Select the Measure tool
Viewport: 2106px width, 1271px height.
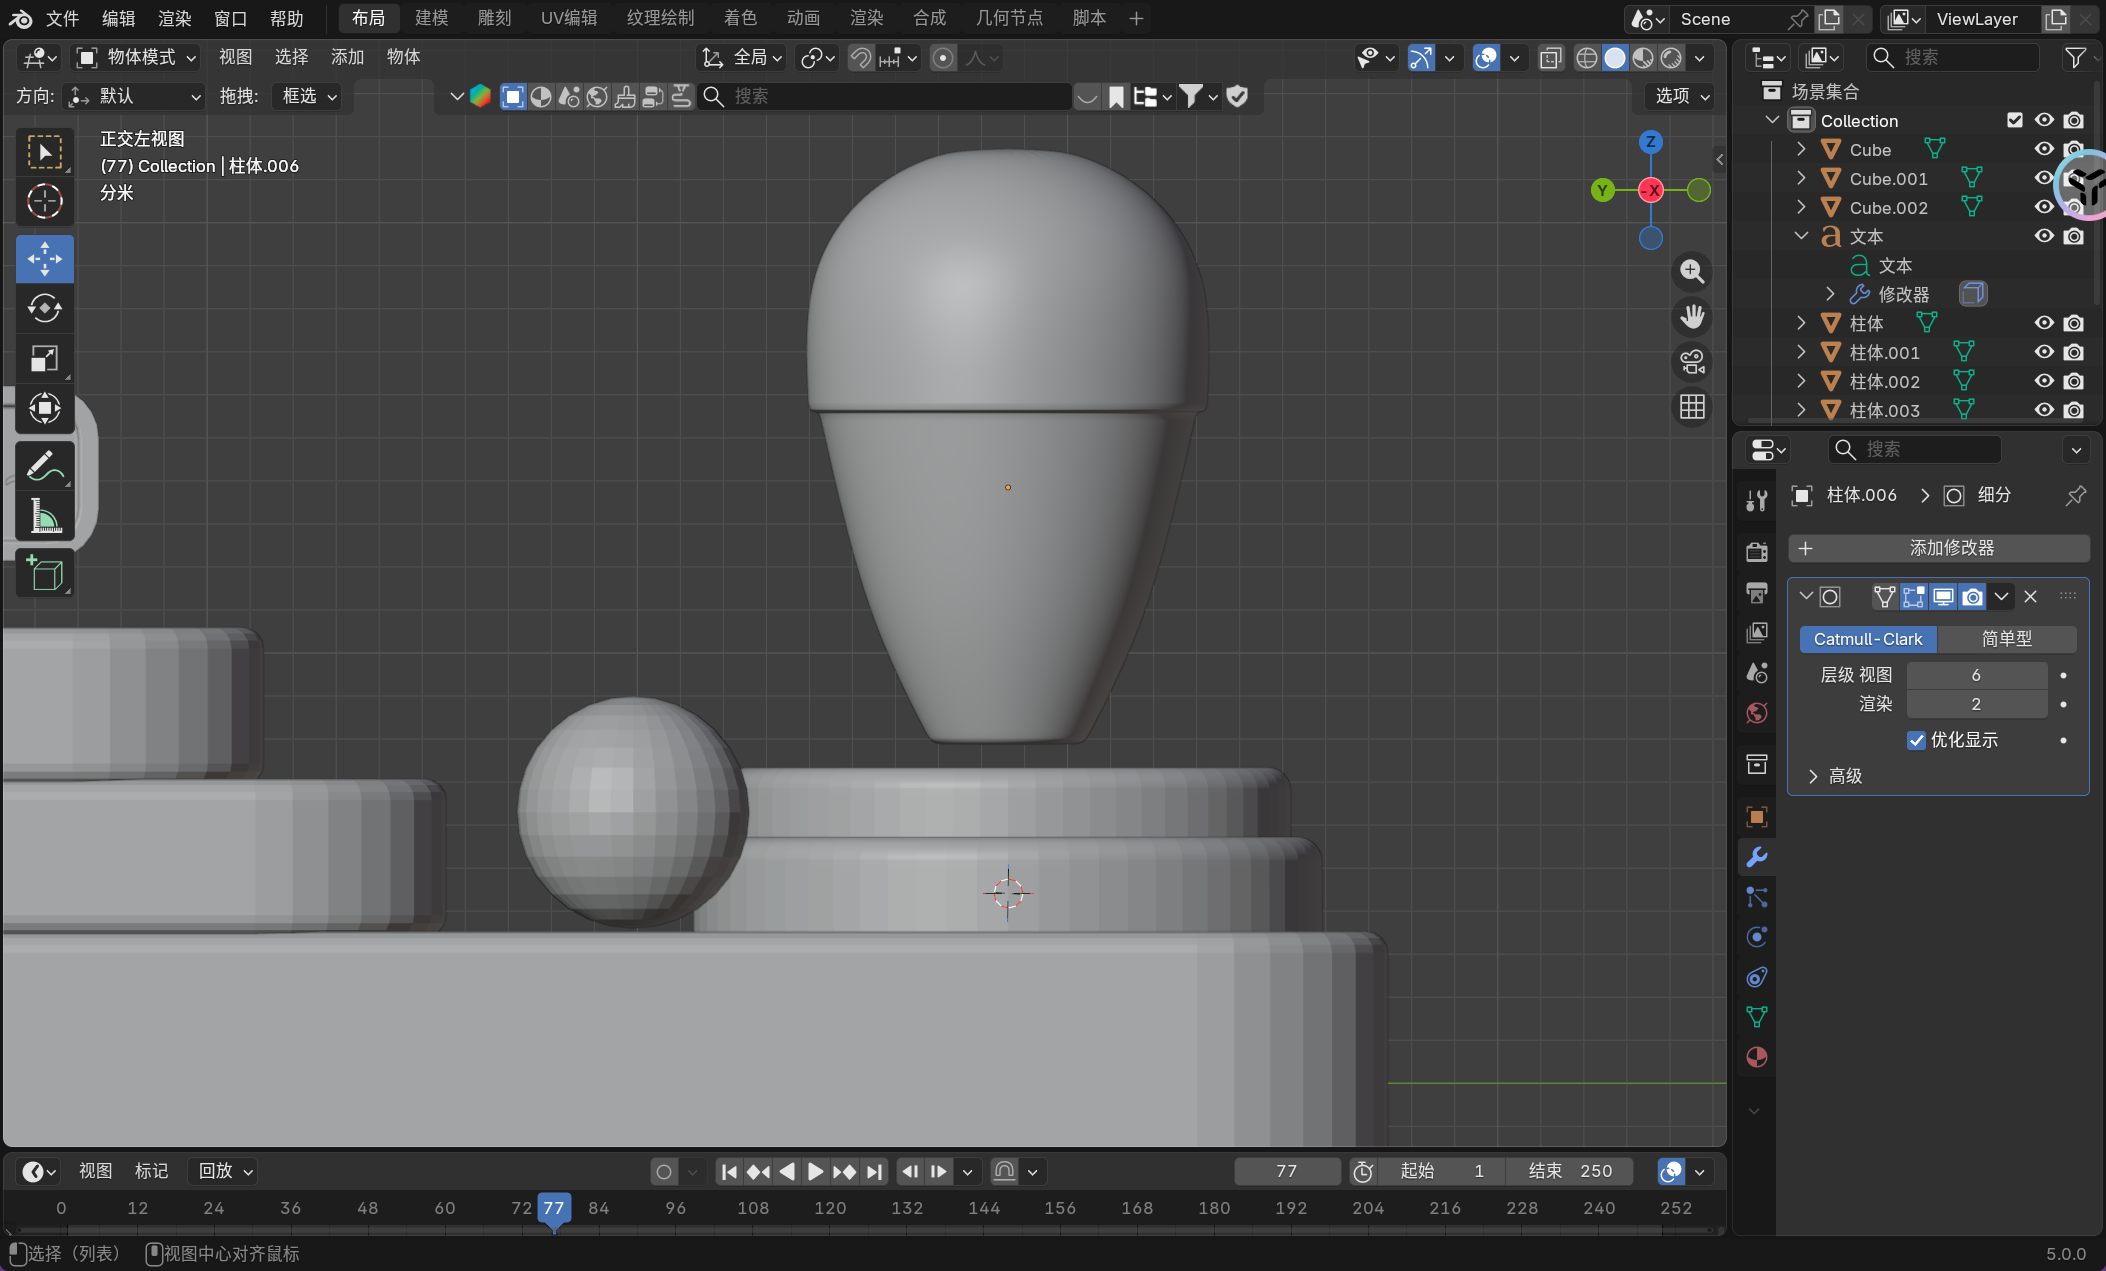[44, 516]
